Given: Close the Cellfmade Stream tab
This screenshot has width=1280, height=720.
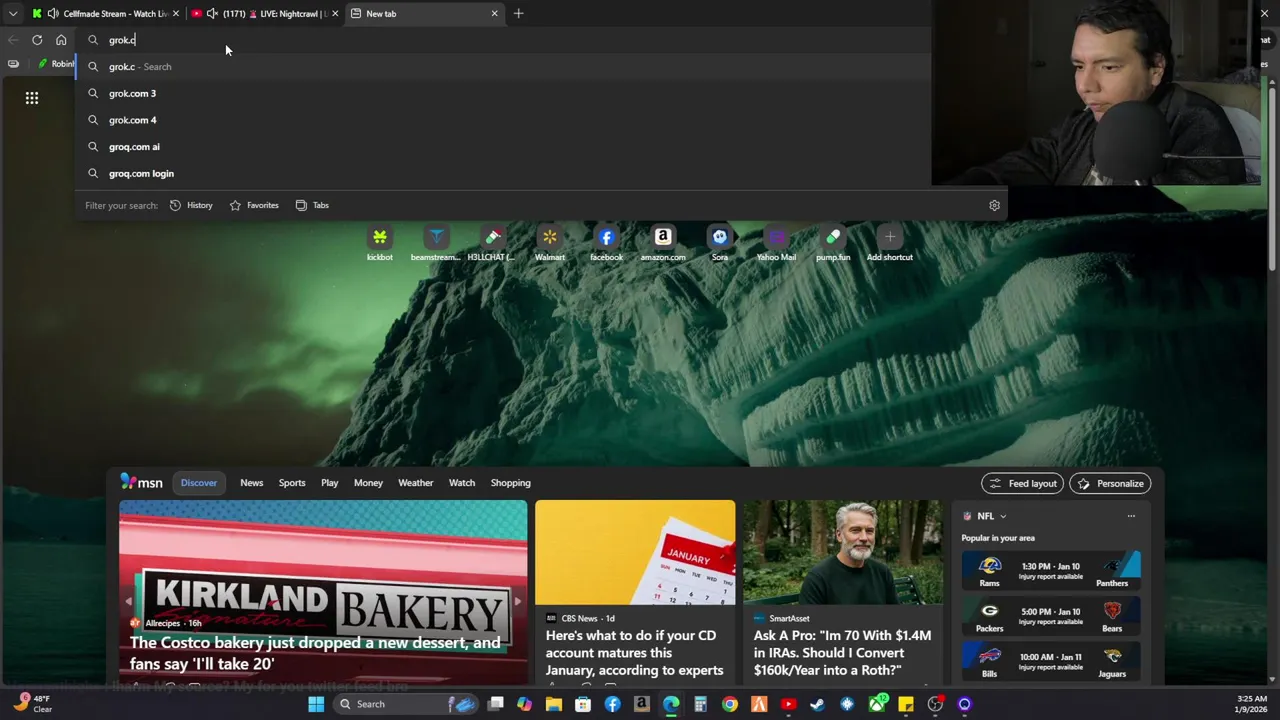Looking at the screenshot, I should pos(176,13).
